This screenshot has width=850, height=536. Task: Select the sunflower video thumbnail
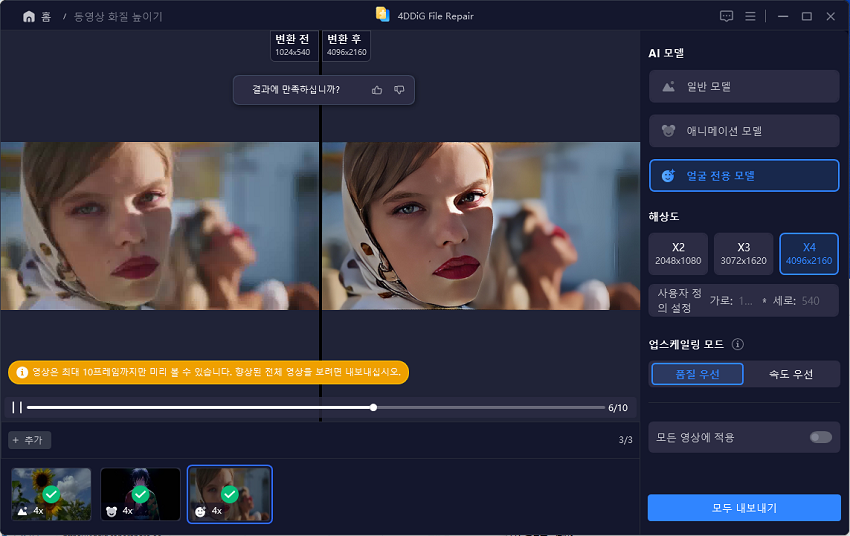51,494
